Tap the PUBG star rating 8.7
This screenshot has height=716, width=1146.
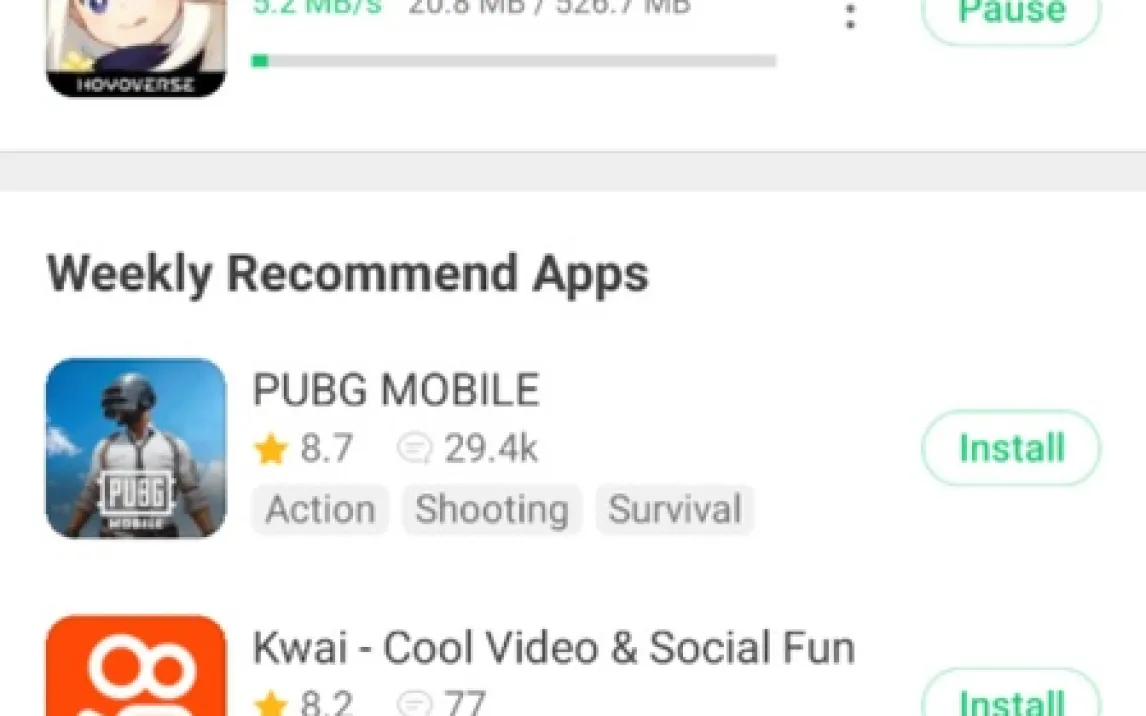coord(304,449)
